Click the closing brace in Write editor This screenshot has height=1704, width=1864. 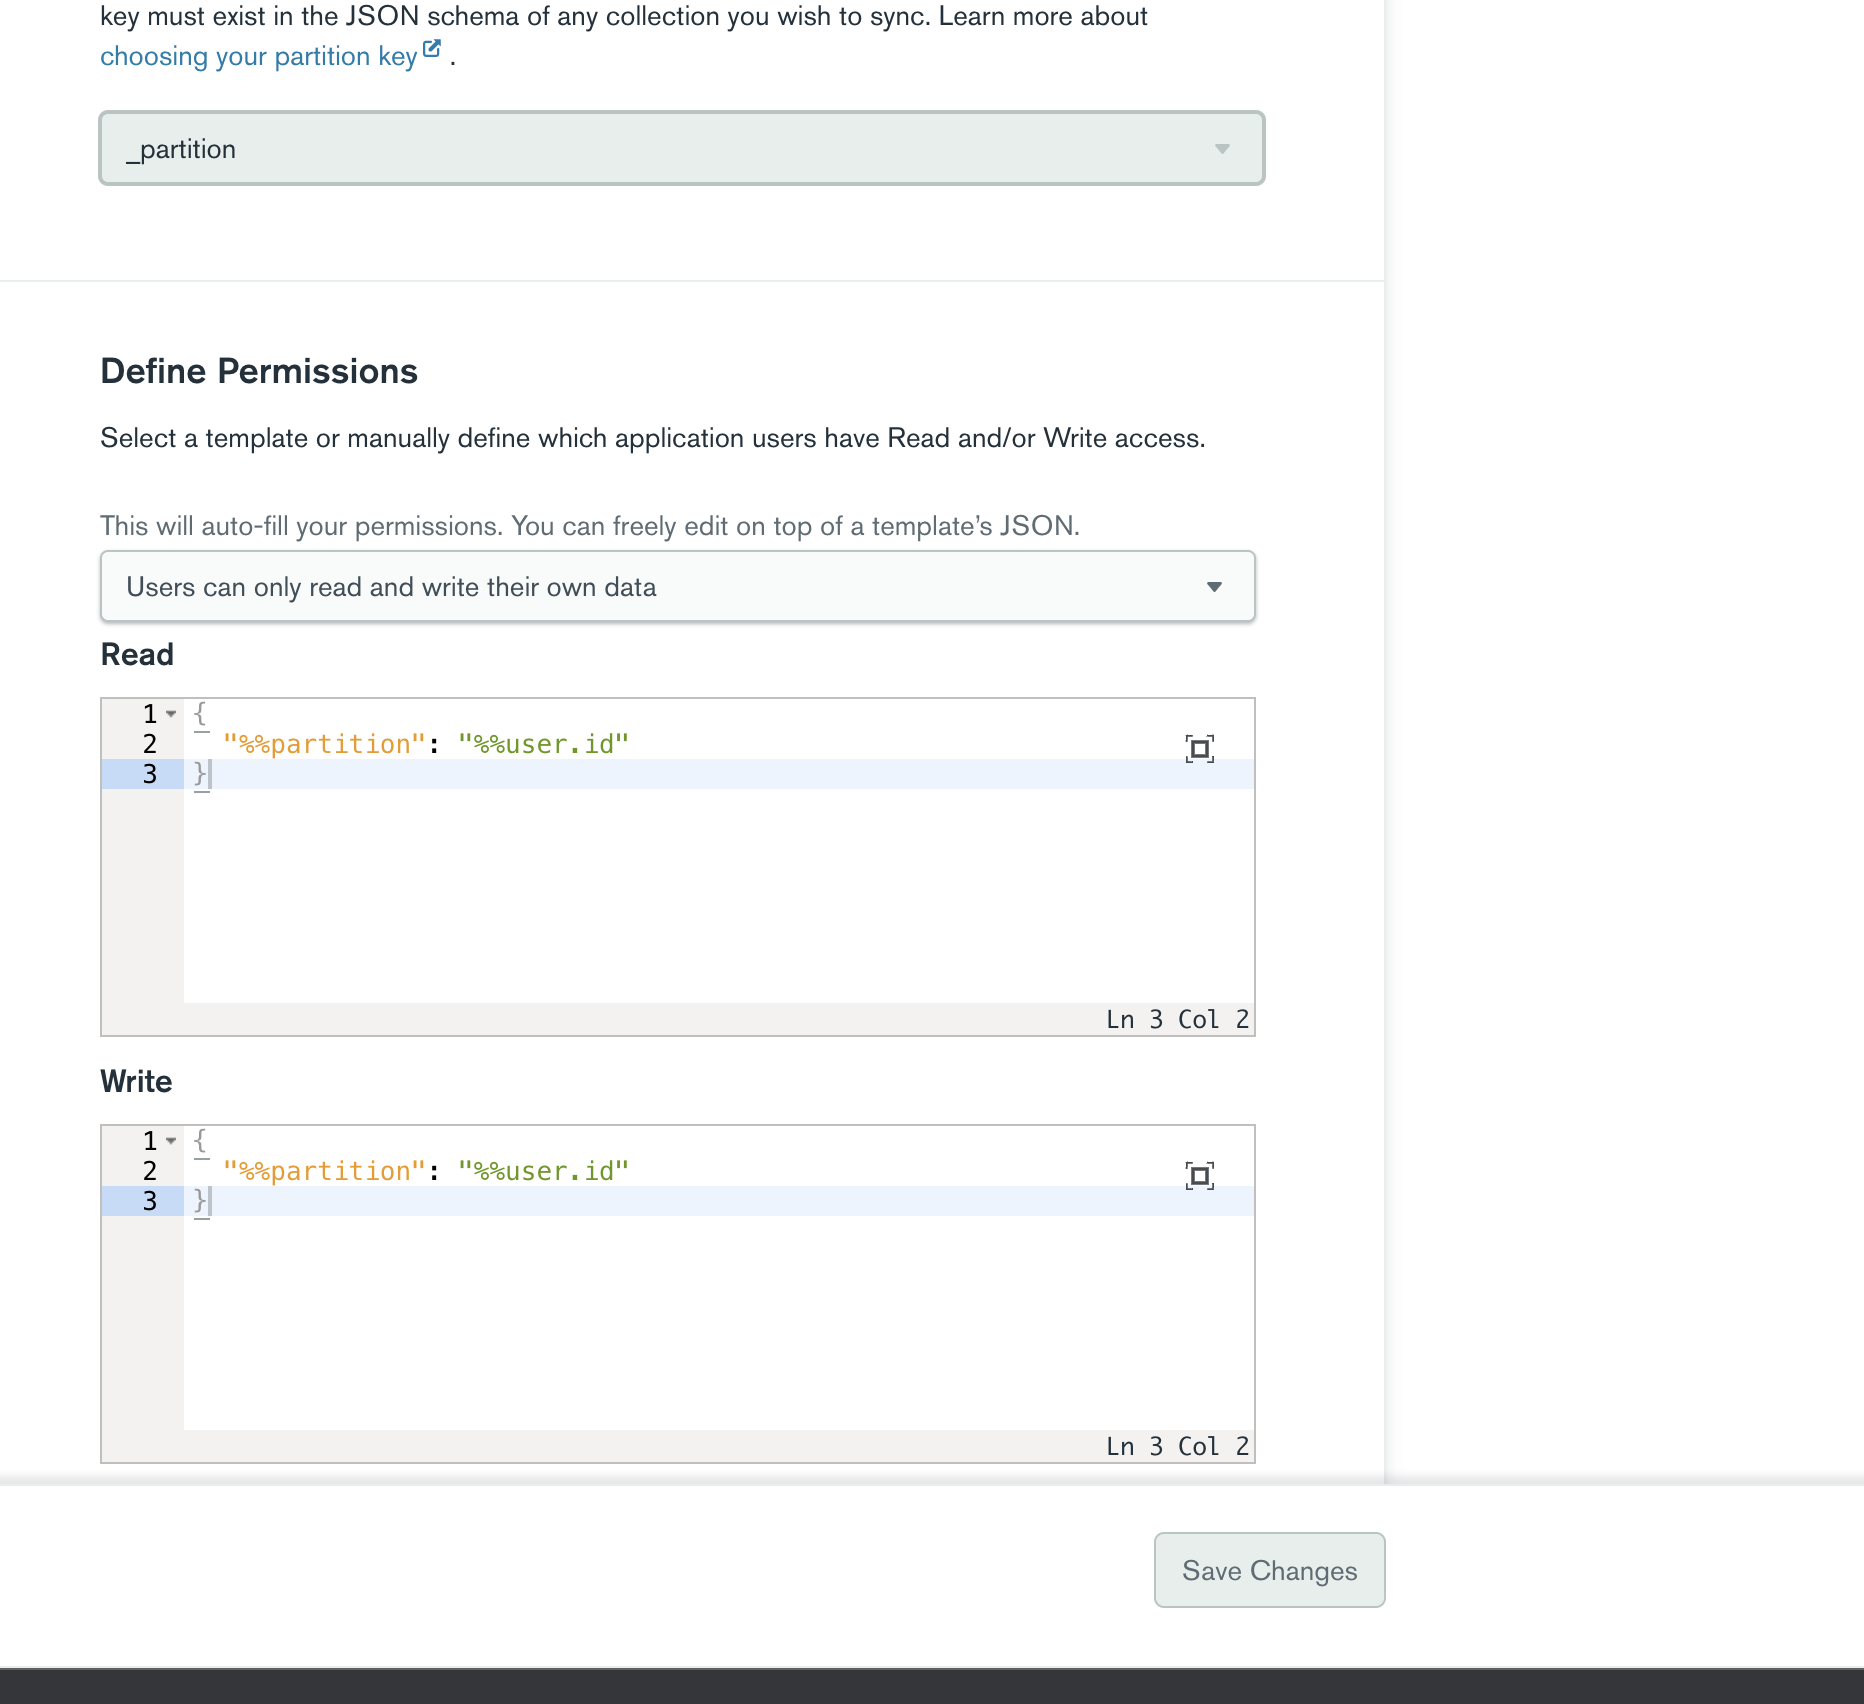pyautogui.click(x=200, y=1201)
